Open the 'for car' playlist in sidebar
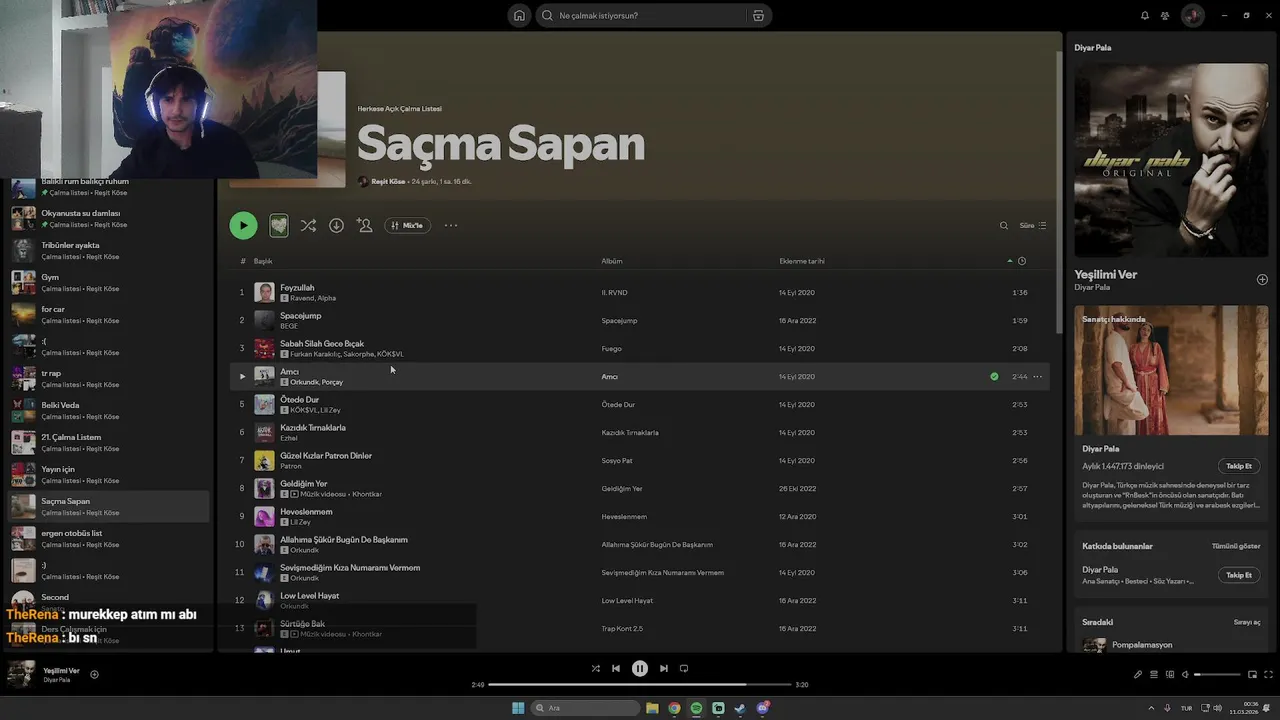 pos(108,314)
